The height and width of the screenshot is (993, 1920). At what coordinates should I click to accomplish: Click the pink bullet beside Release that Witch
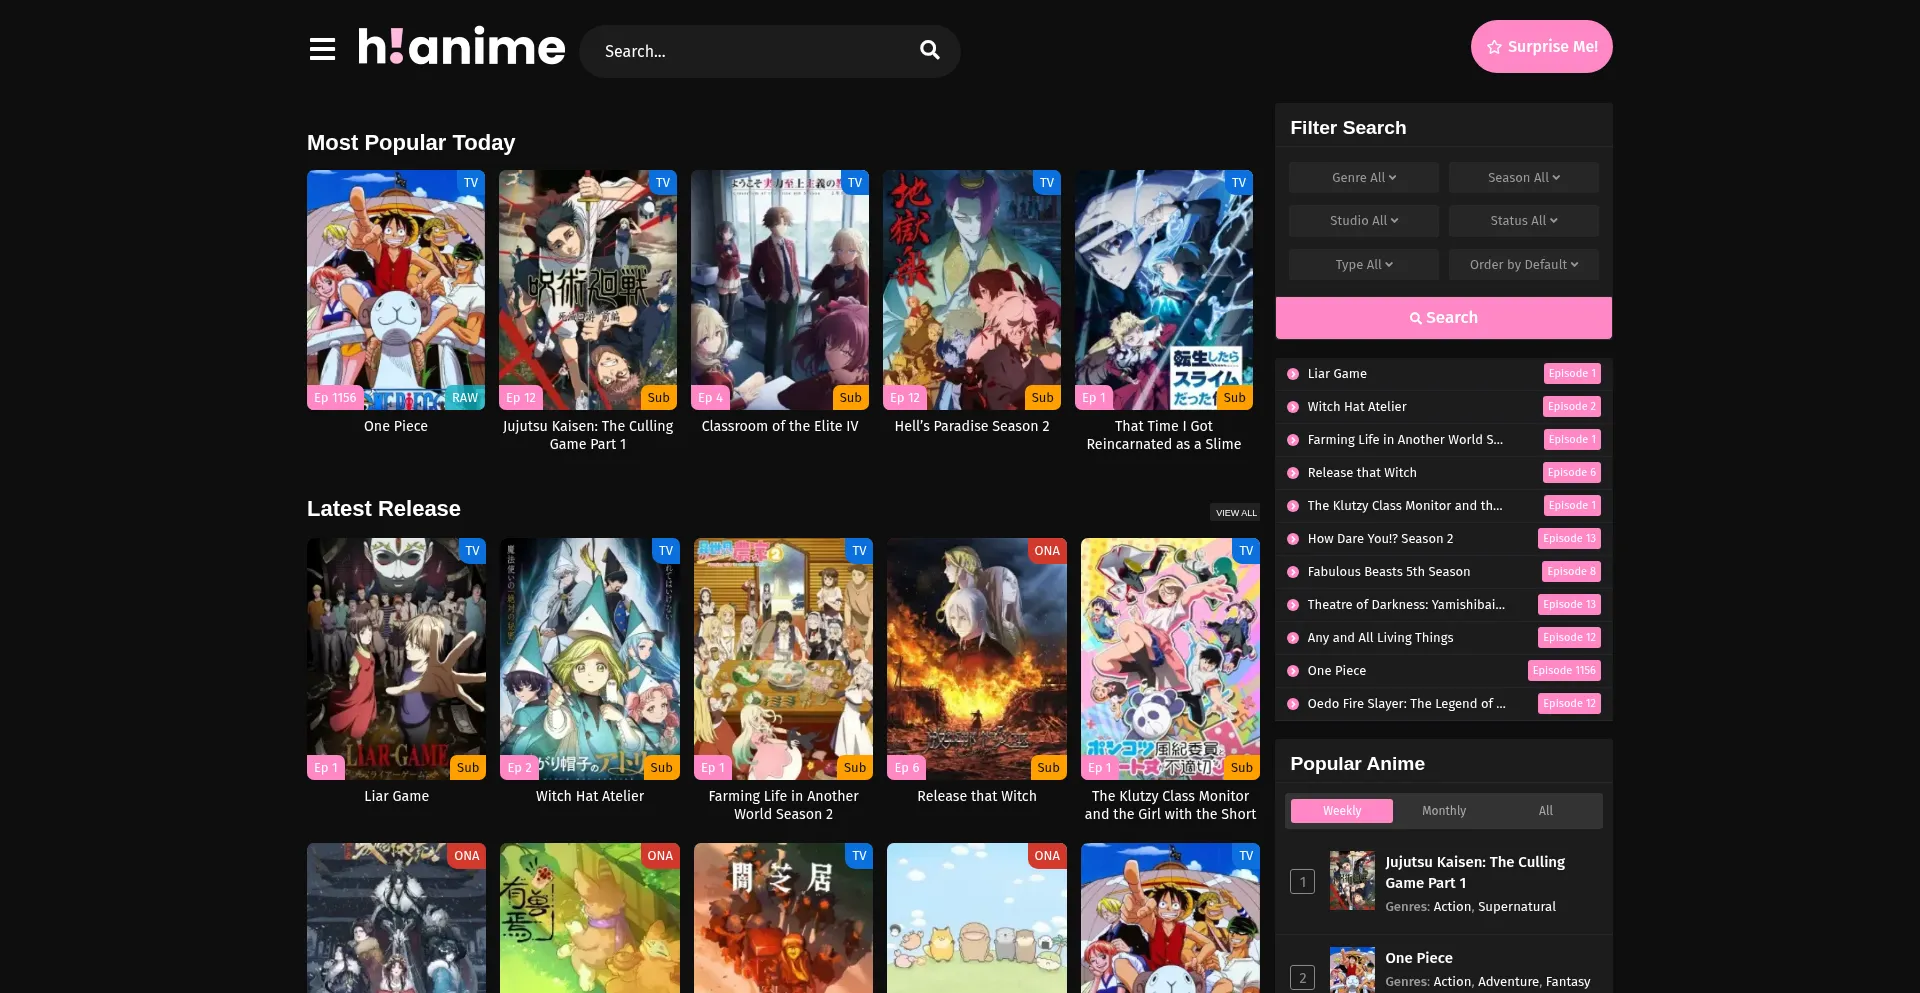tap(1293, 473)
